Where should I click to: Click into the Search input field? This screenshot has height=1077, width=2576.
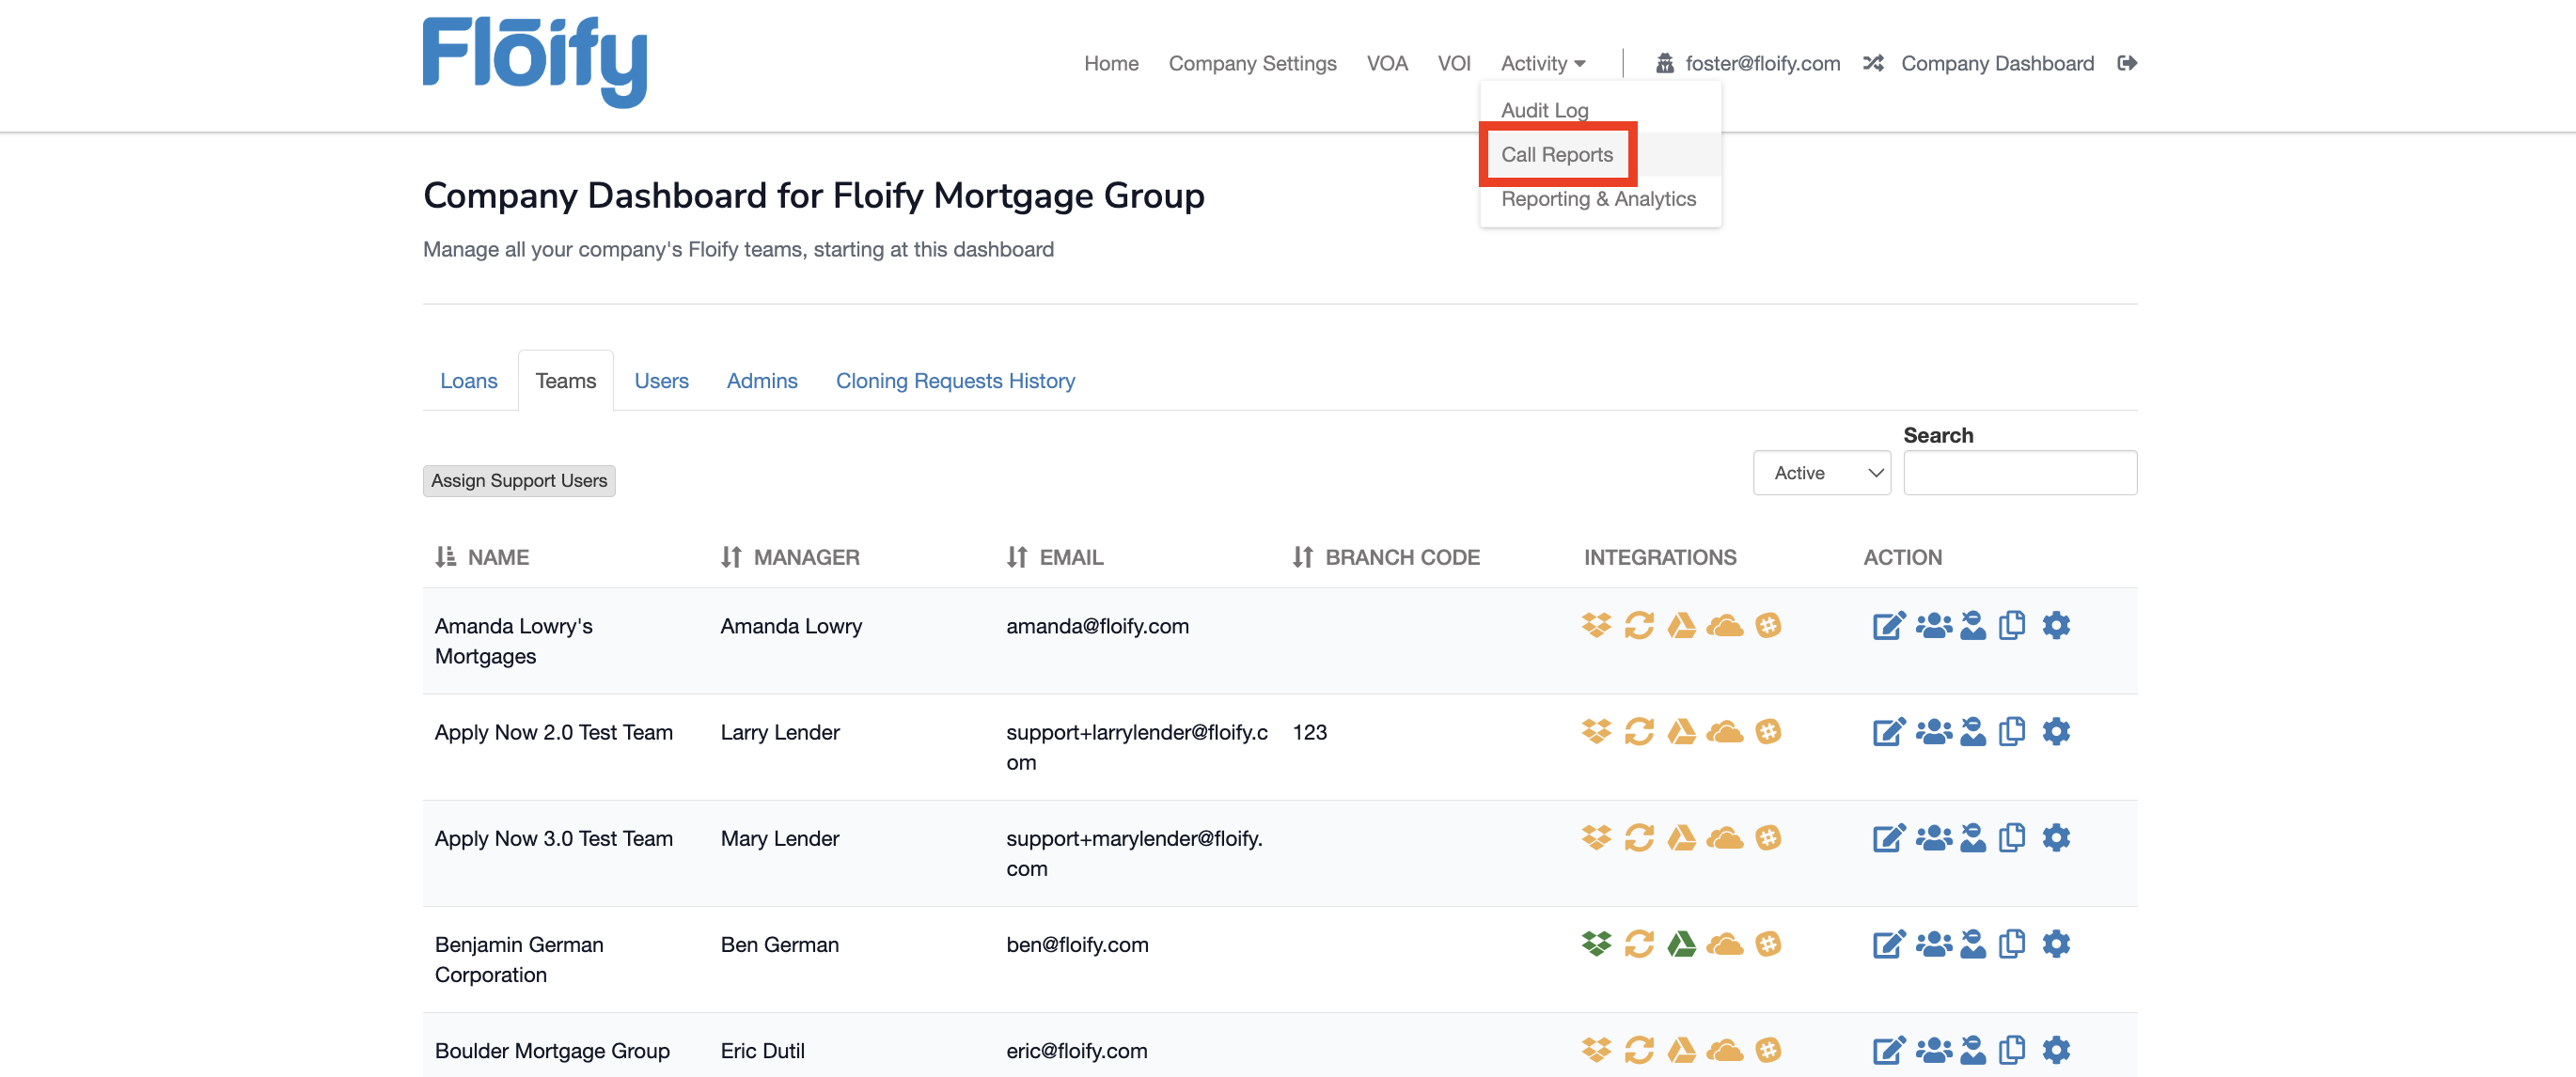[x=2020, y=473]
